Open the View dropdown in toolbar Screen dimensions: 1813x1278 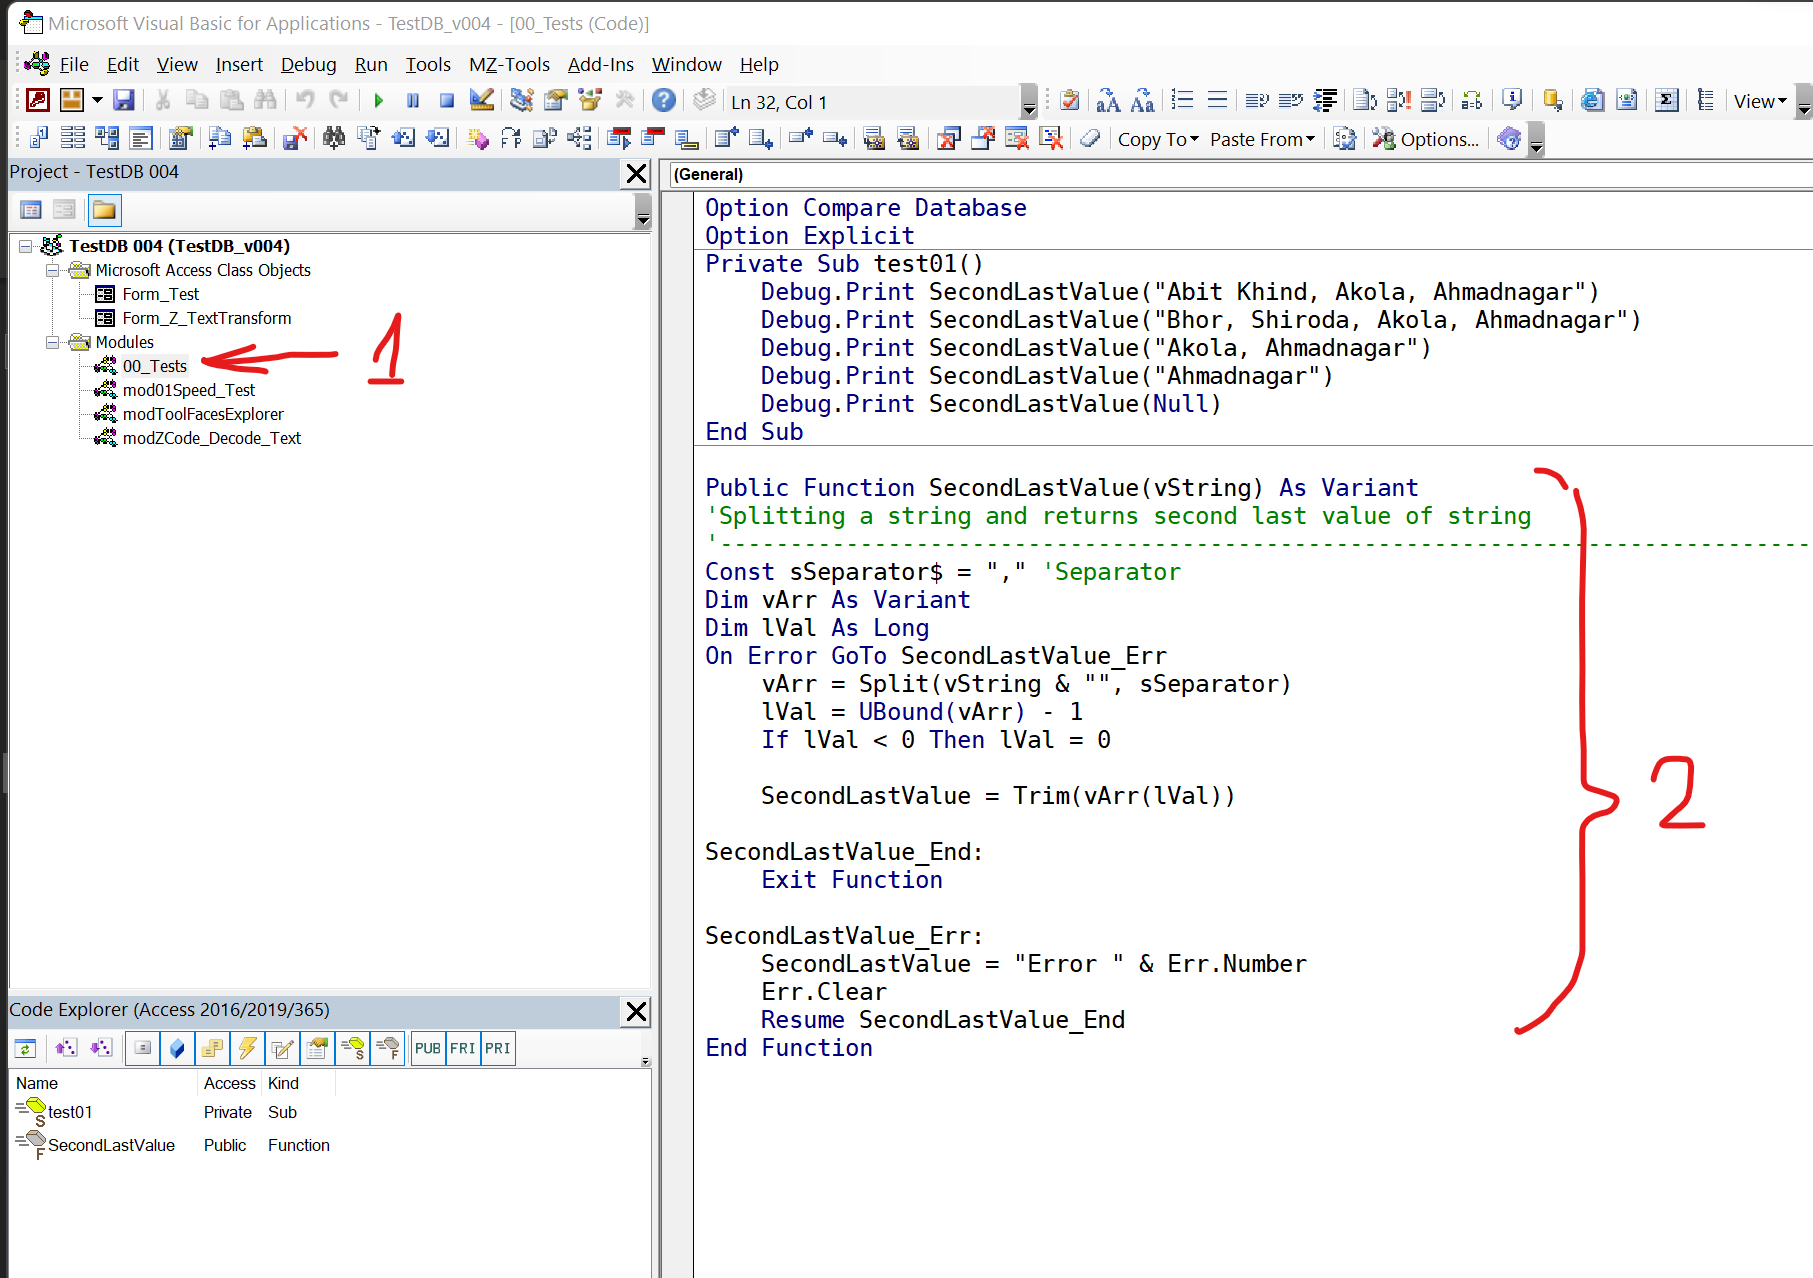1759,101
